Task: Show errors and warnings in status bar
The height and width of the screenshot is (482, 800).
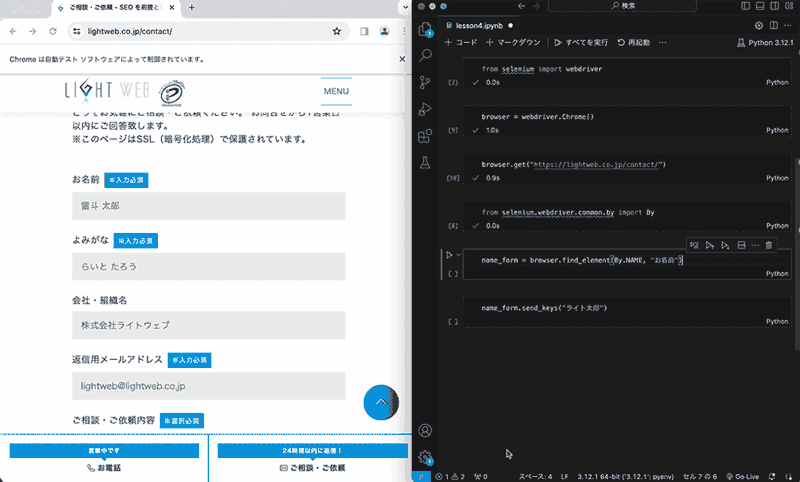Action: 450,476
